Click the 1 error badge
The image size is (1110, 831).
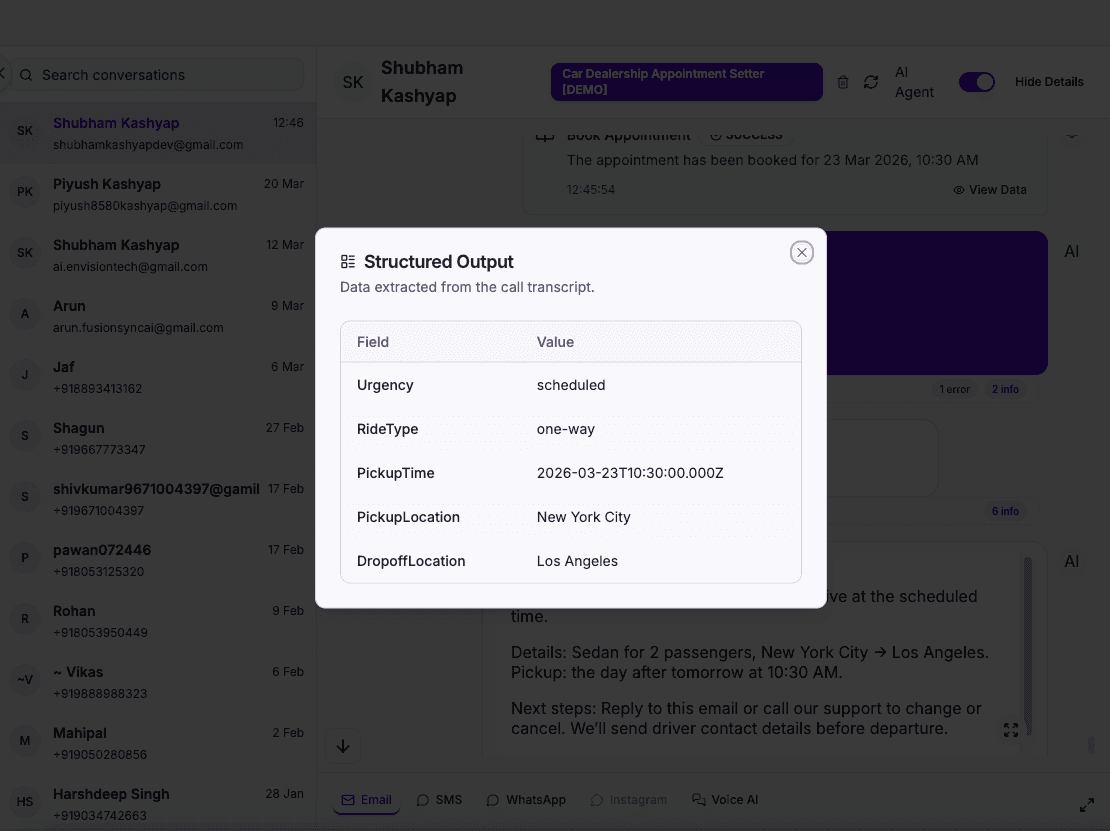pyautogui.click(x=954, y=389)
